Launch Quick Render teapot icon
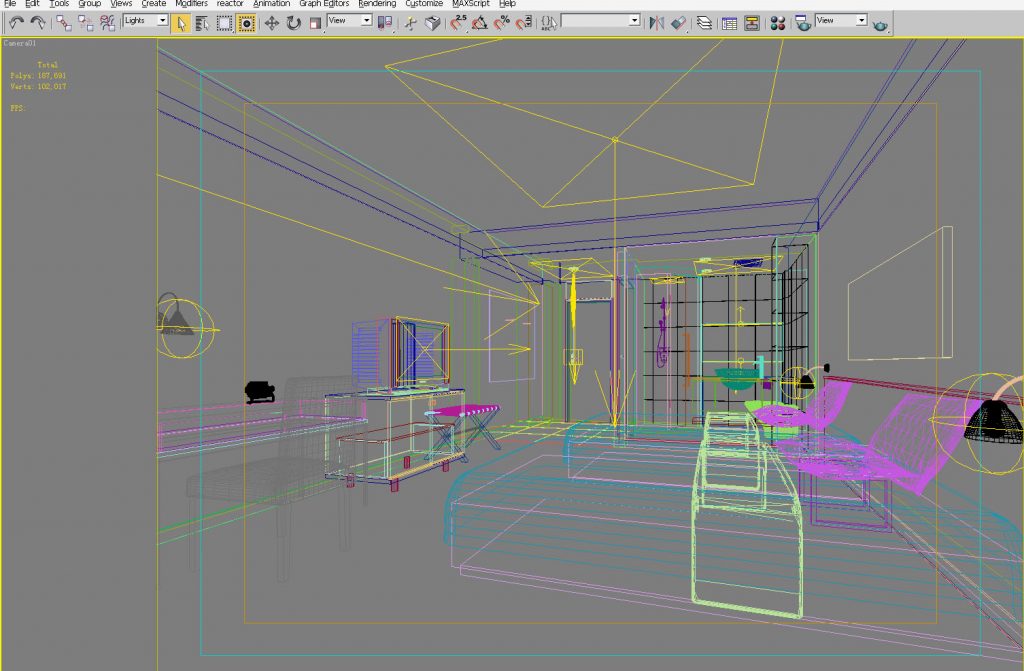This screenshot has height=671, width=1024. (880, 22)
